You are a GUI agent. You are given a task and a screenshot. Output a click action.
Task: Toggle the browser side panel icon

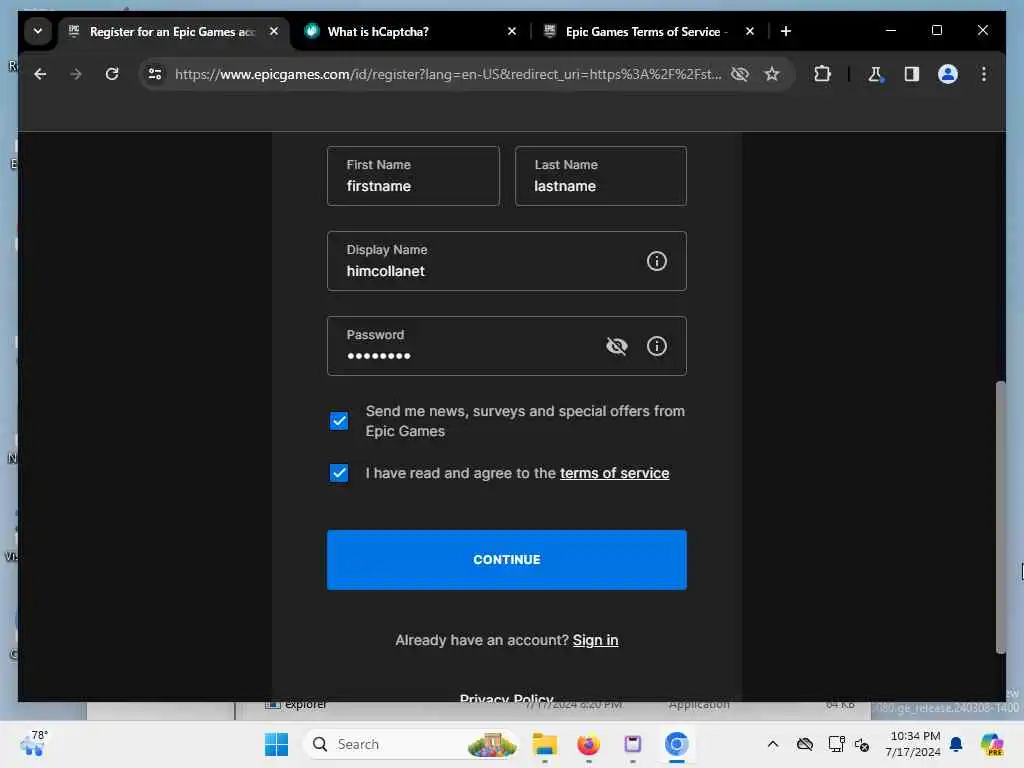(x=912, y=74)
